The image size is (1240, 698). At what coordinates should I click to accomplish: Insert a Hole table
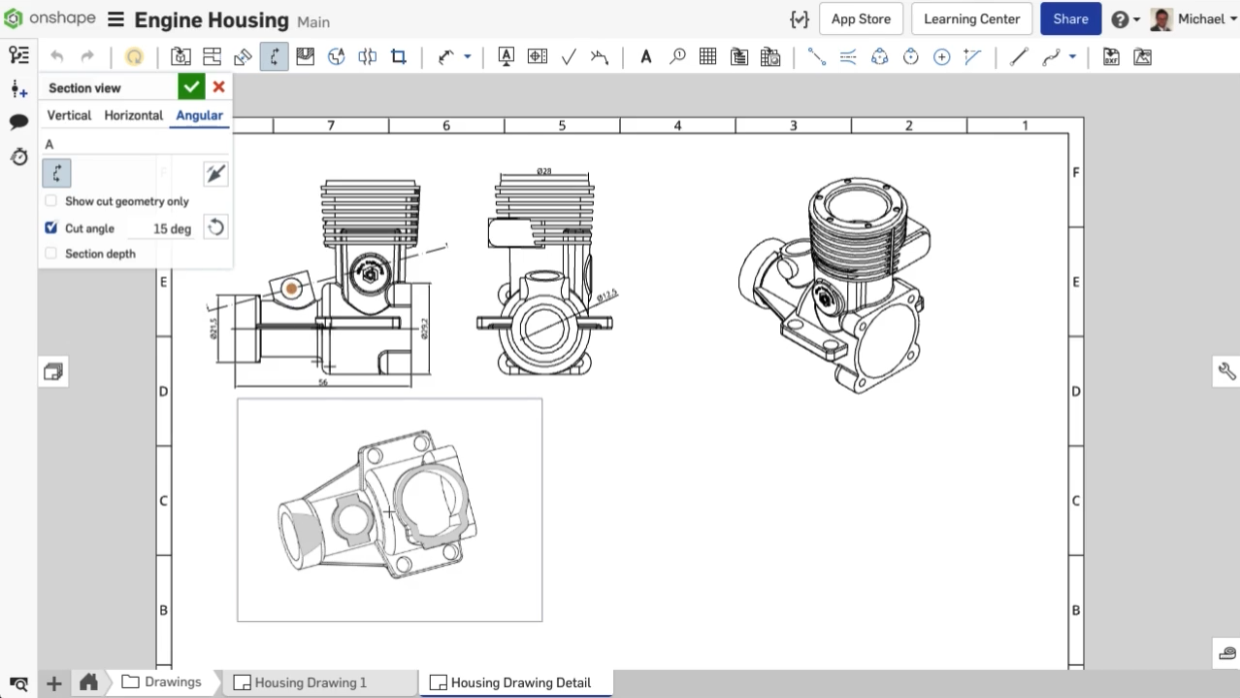coord(770,57)
